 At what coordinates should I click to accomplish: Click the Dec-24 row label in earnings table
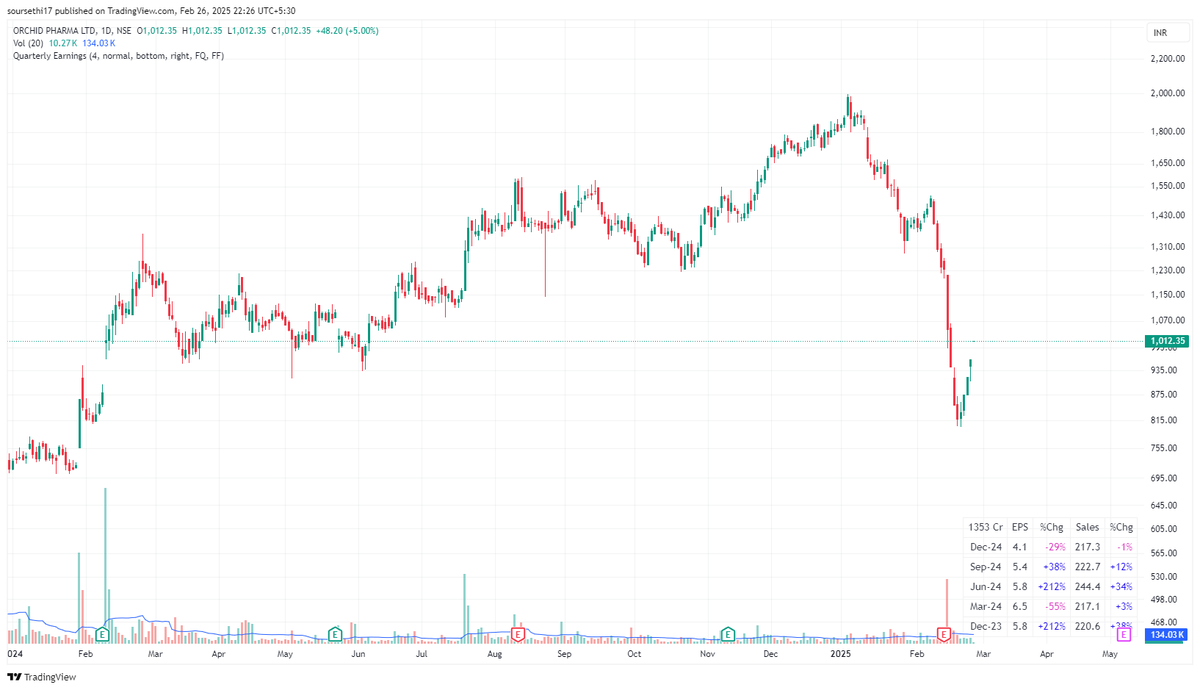[x=986, y=547]
